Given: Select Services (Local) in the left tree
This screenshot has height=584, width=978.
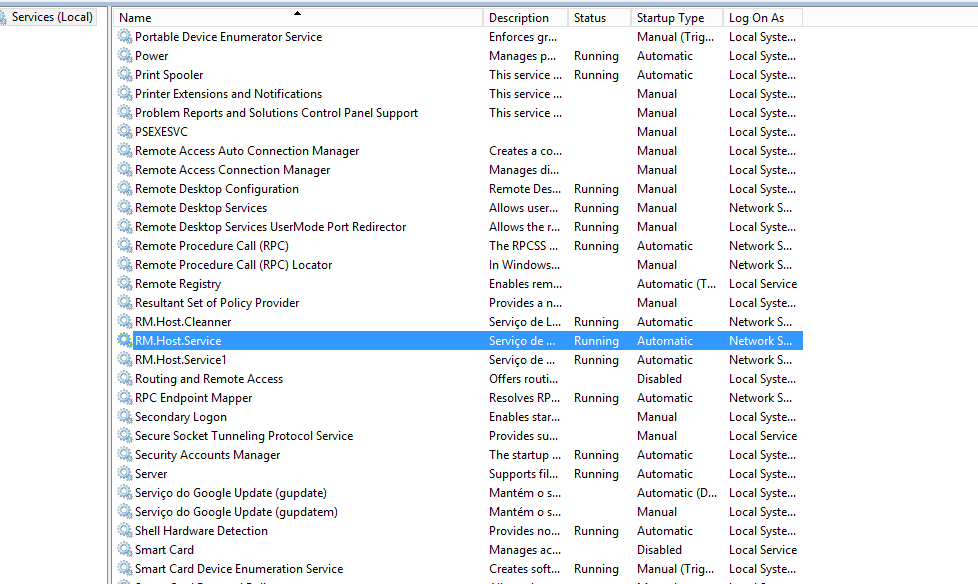Looking at the screenshot, I should 52,17.
